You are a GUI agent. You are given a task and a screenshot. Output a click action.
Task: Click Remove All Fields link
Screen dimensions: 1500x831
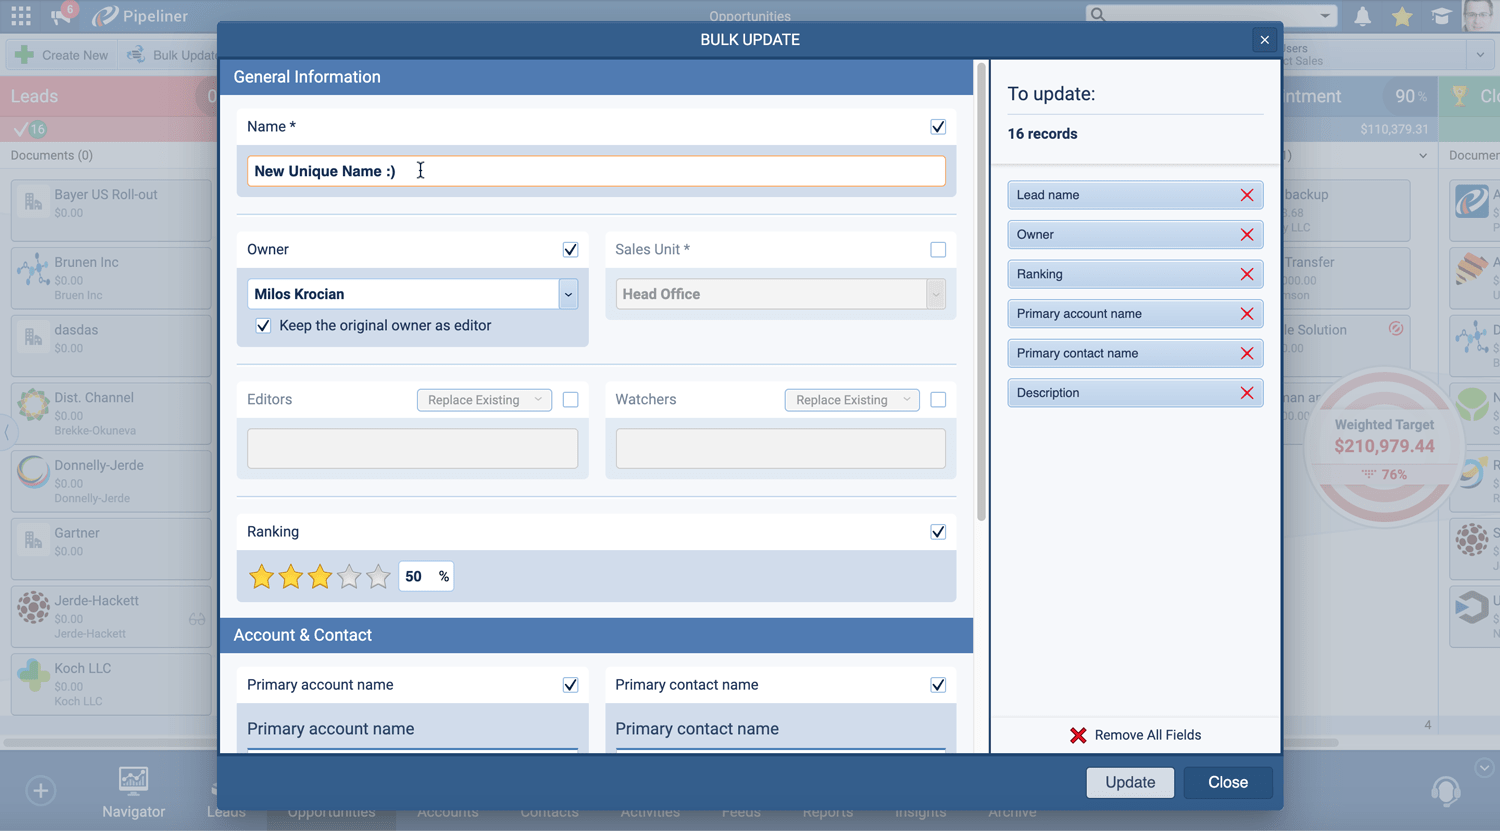[1135, 735]
